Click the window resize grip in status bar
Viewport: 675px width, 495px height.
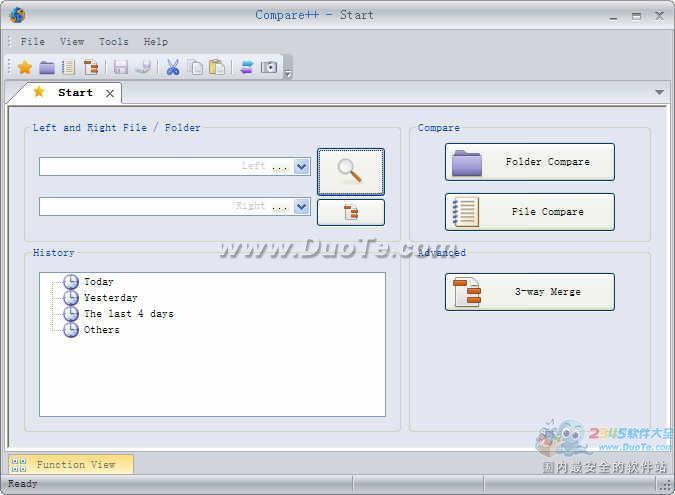tap(666, 486)
